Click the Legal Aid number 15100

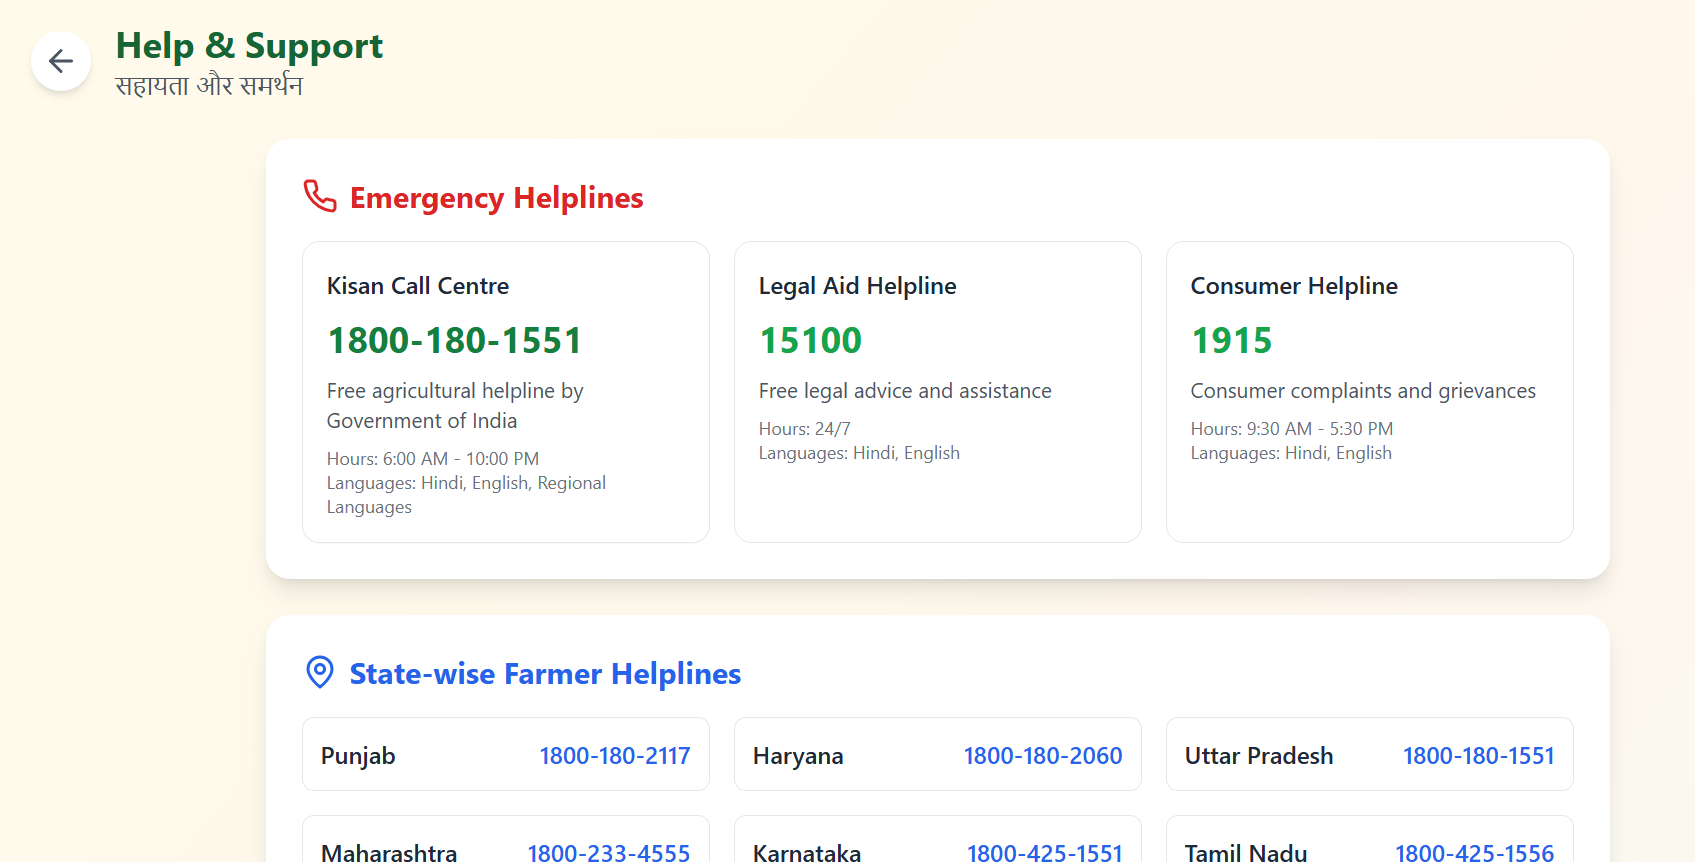click(810, 341)
